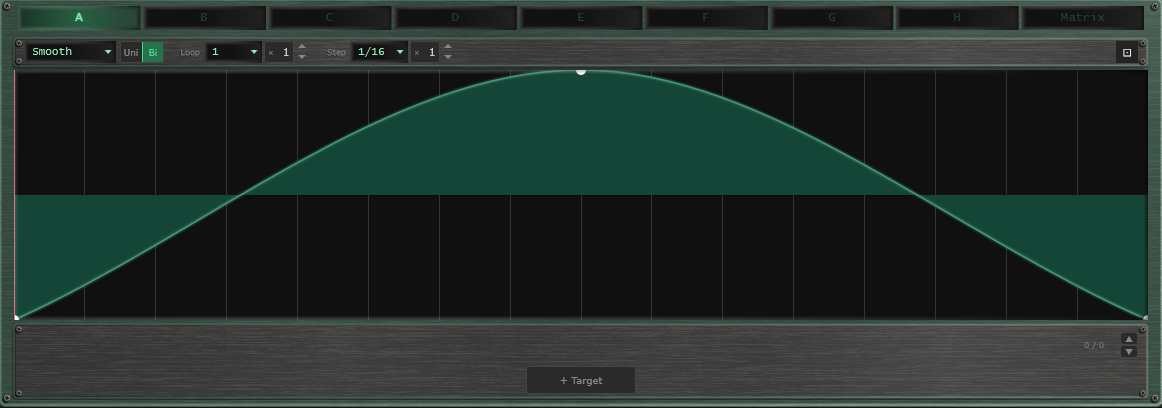Switch to modulator tab E
1162x408 pixels.
(580, 18)
